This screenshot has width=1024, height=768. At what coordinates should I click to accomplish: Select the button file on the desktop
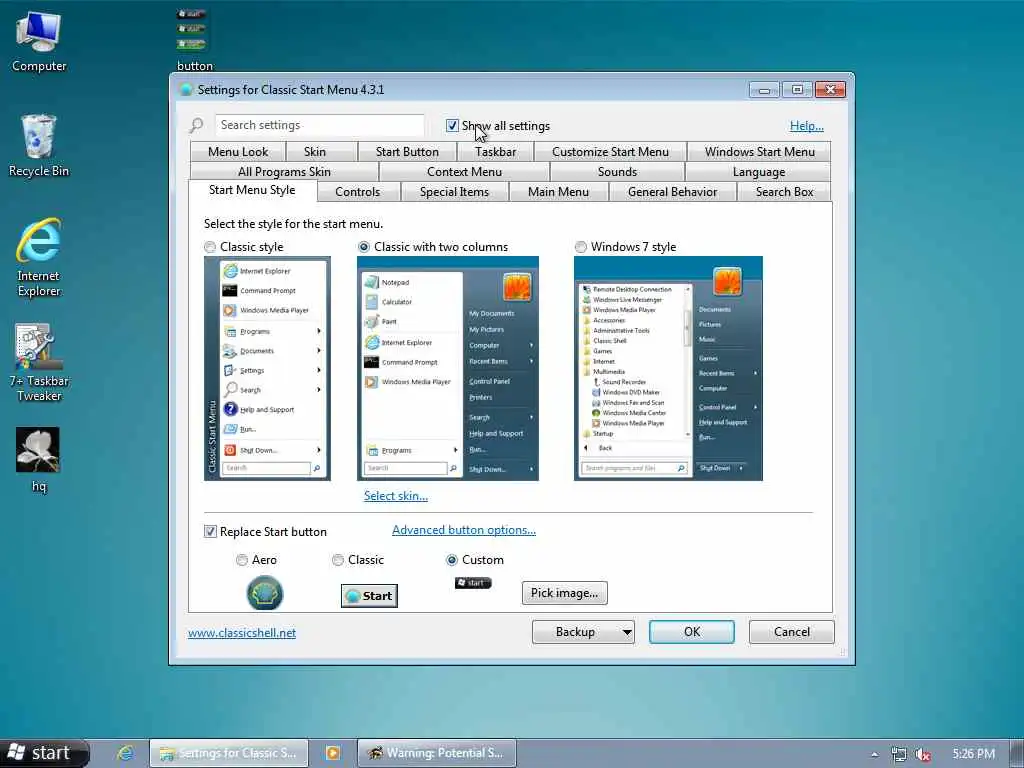tap(194, 39)
